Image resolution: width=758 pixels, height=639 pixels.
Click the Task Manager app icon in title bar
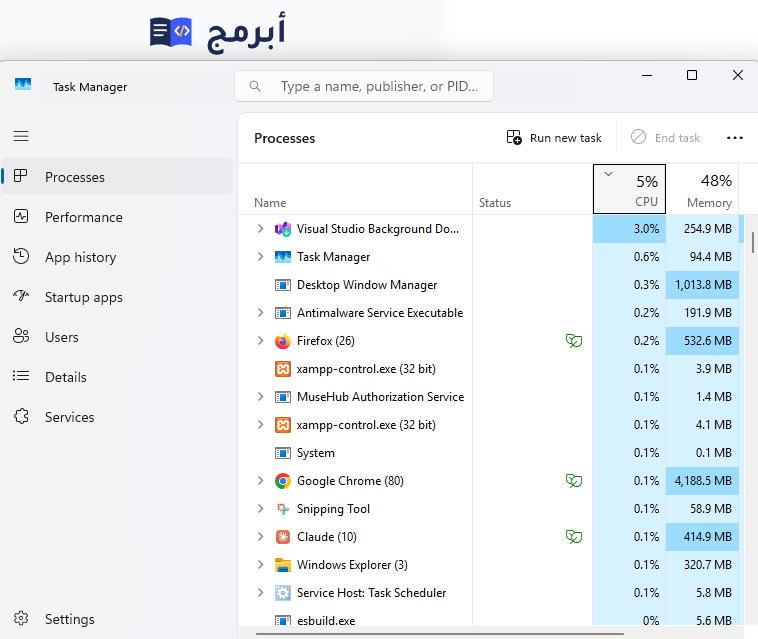[23, 85]
